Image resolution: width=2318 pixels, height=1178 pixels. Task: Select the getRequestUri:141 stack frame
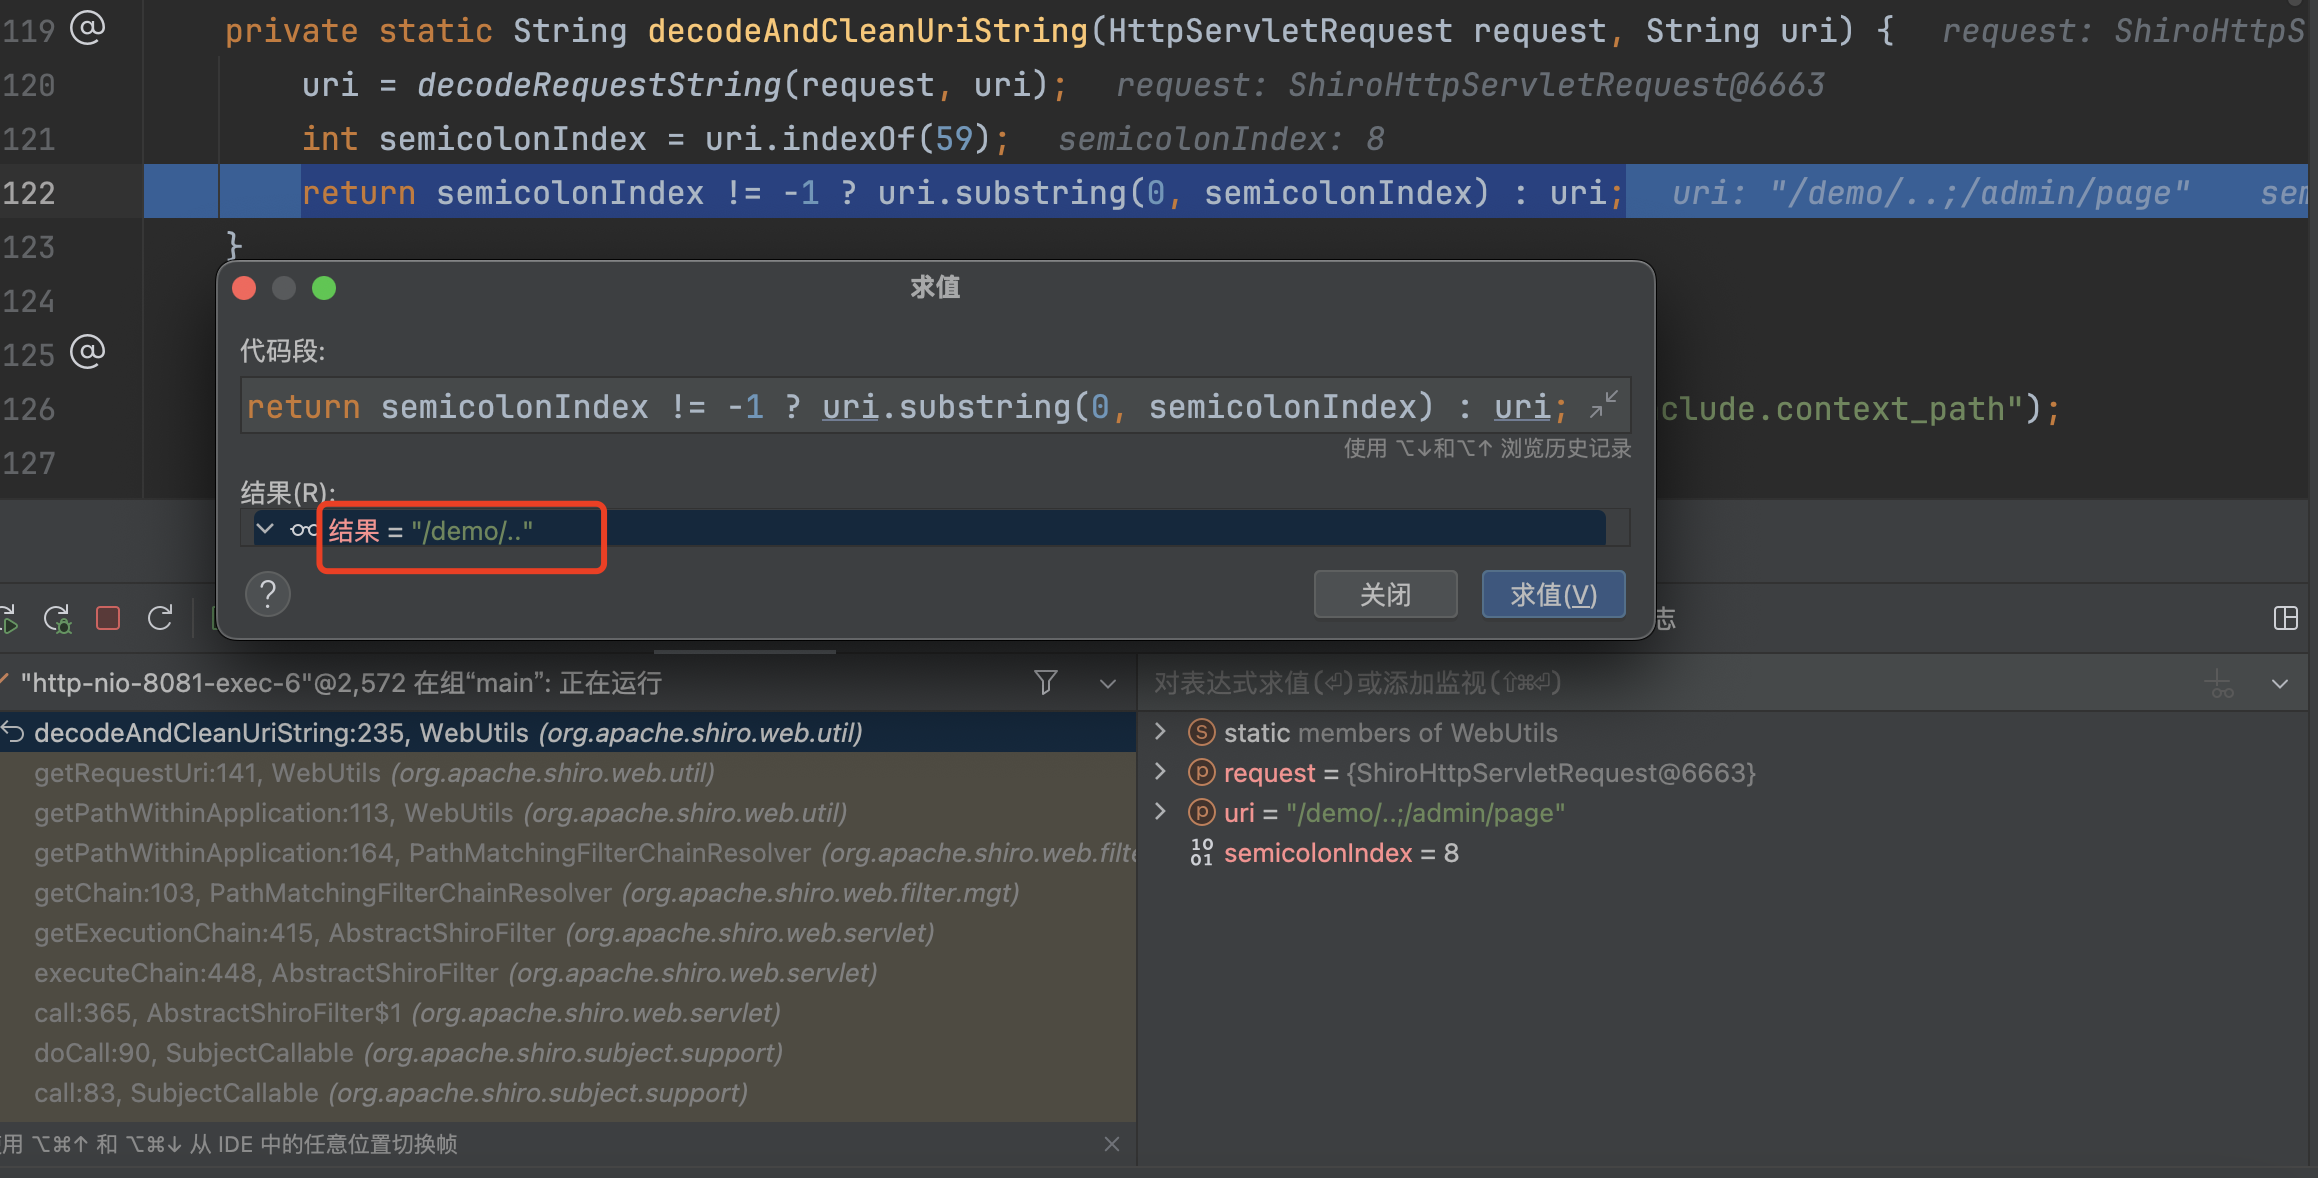pos(374,773)
